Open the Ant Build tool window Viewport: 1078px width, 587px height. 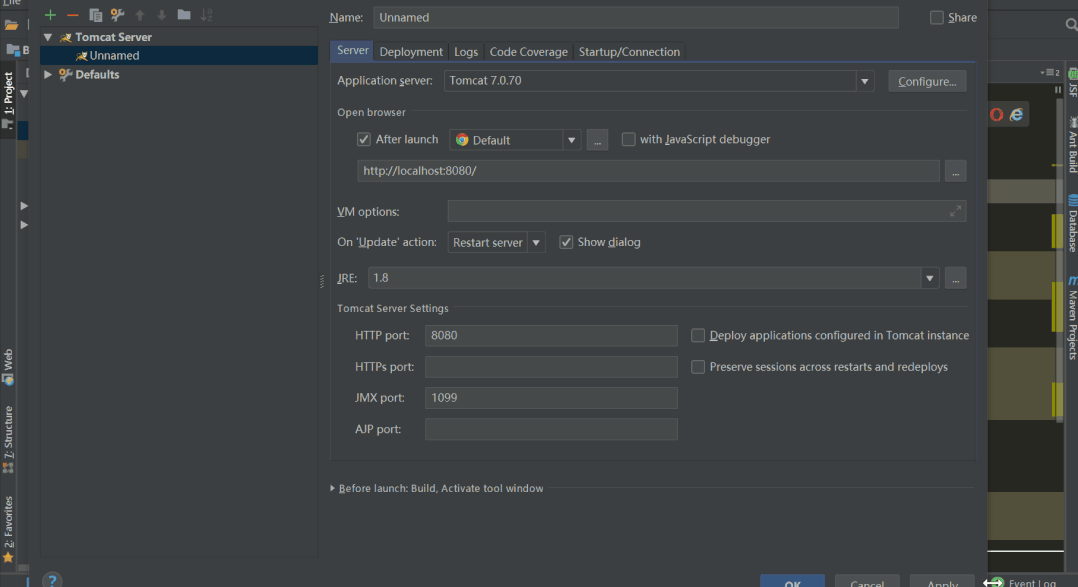(x=1072, y=144)
